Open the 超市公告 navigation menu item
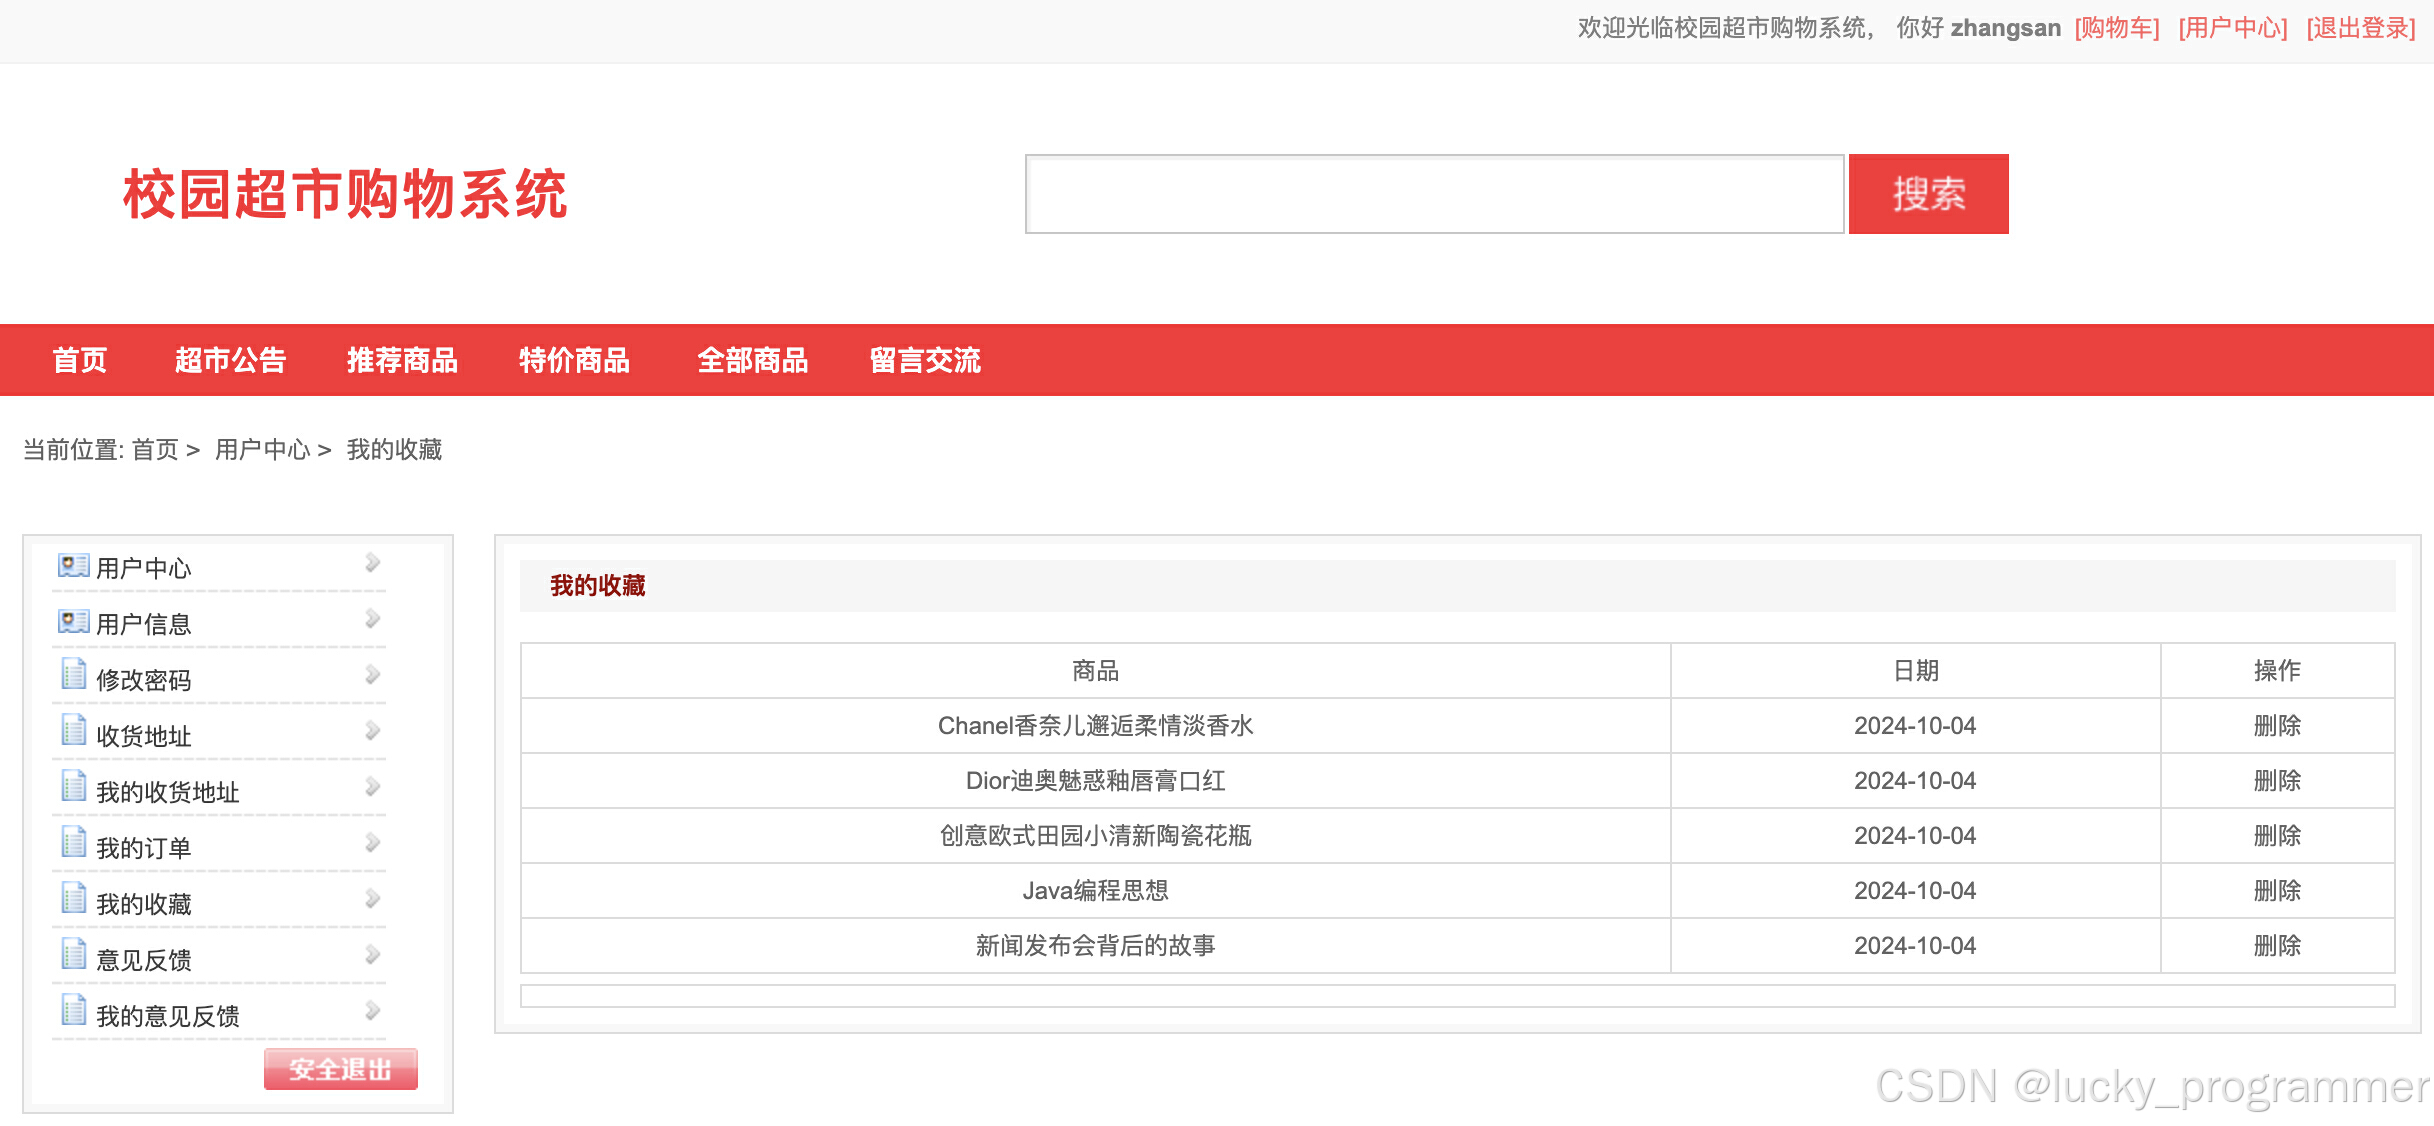This screenshot has width=2434, height=1126. pyautogui.click(x=230, y=360)
